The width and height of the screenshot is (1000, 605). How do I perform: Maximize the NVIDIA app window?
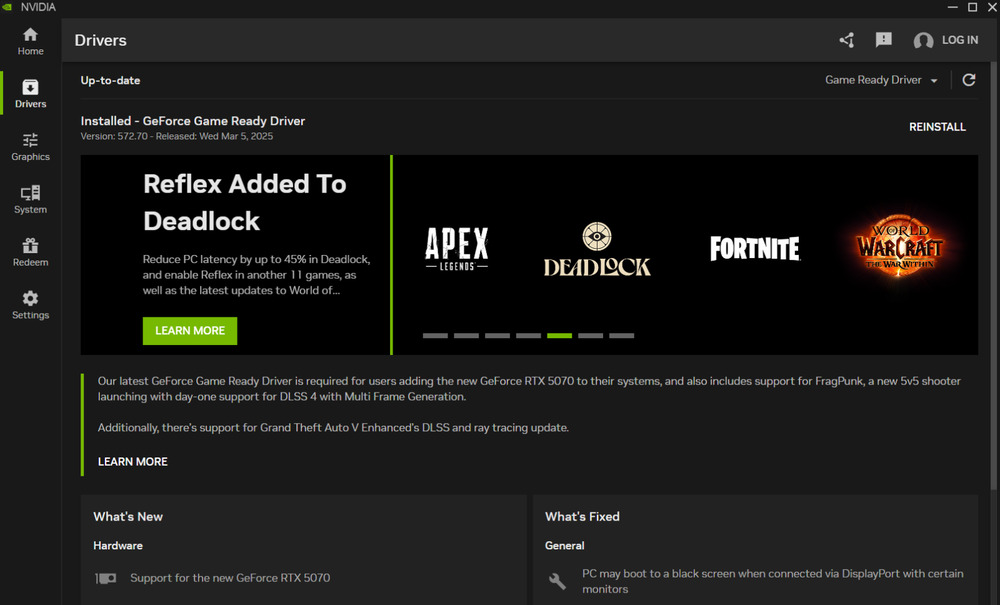pyautogui.click(x=973, y=7)
